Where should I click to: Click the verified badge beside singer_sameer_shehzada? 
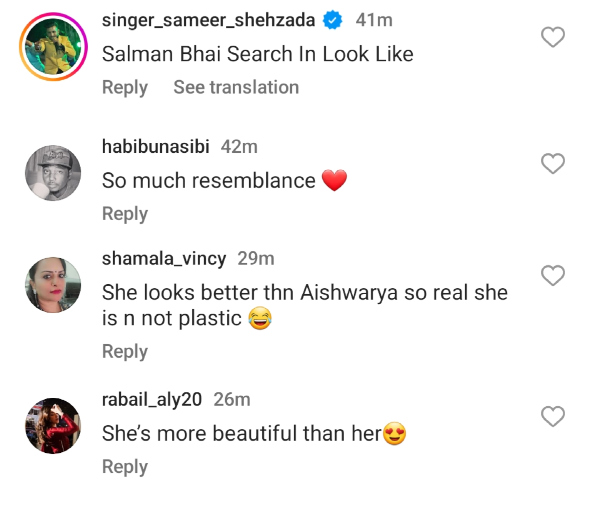pyautogui.click(x=333, y=20)
